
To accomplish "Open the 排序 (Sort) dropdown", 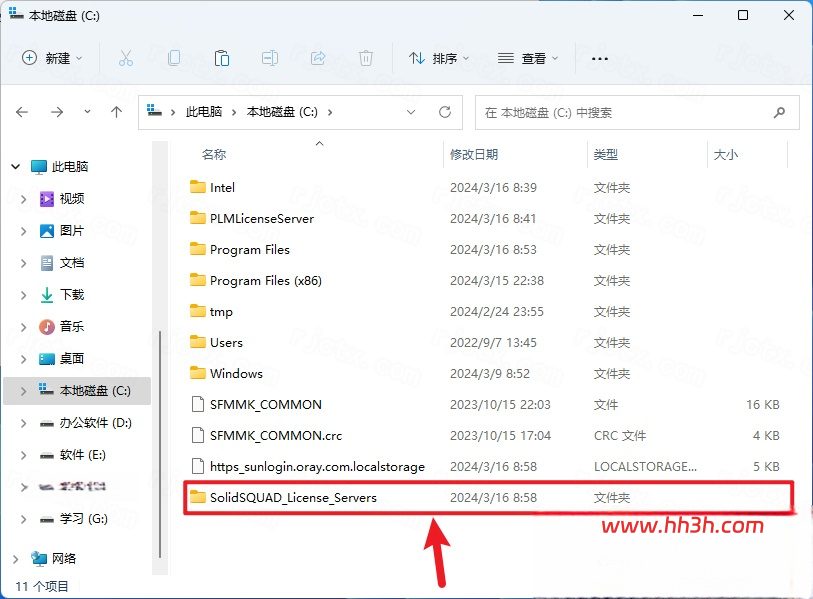I will coord(439,58).
